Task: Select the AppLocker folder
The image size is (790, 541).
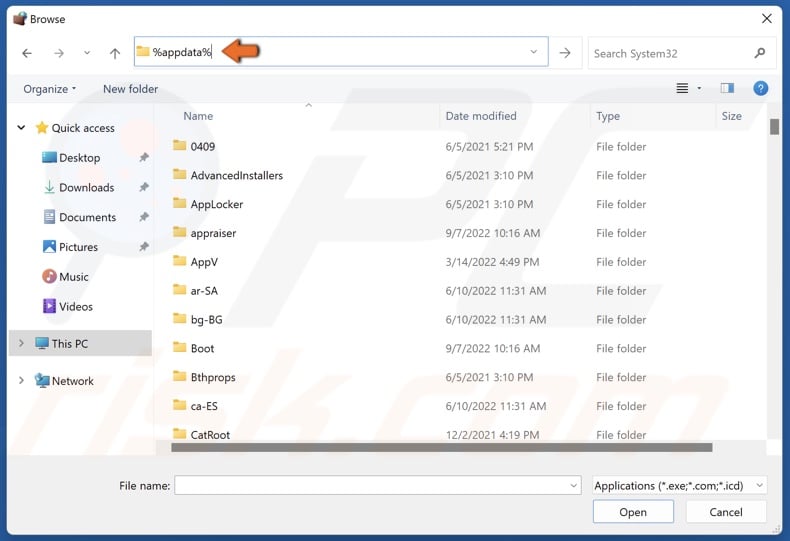Action: (x=208, y=204)
